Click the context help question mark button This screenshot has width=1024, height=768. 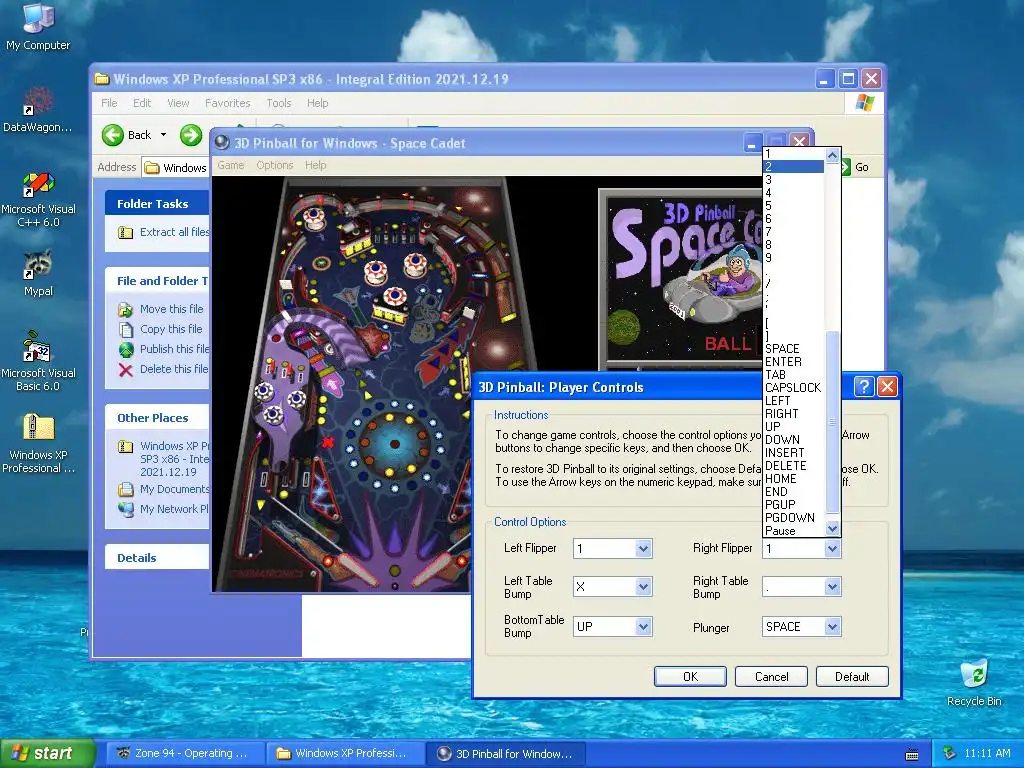click(863, 387)
